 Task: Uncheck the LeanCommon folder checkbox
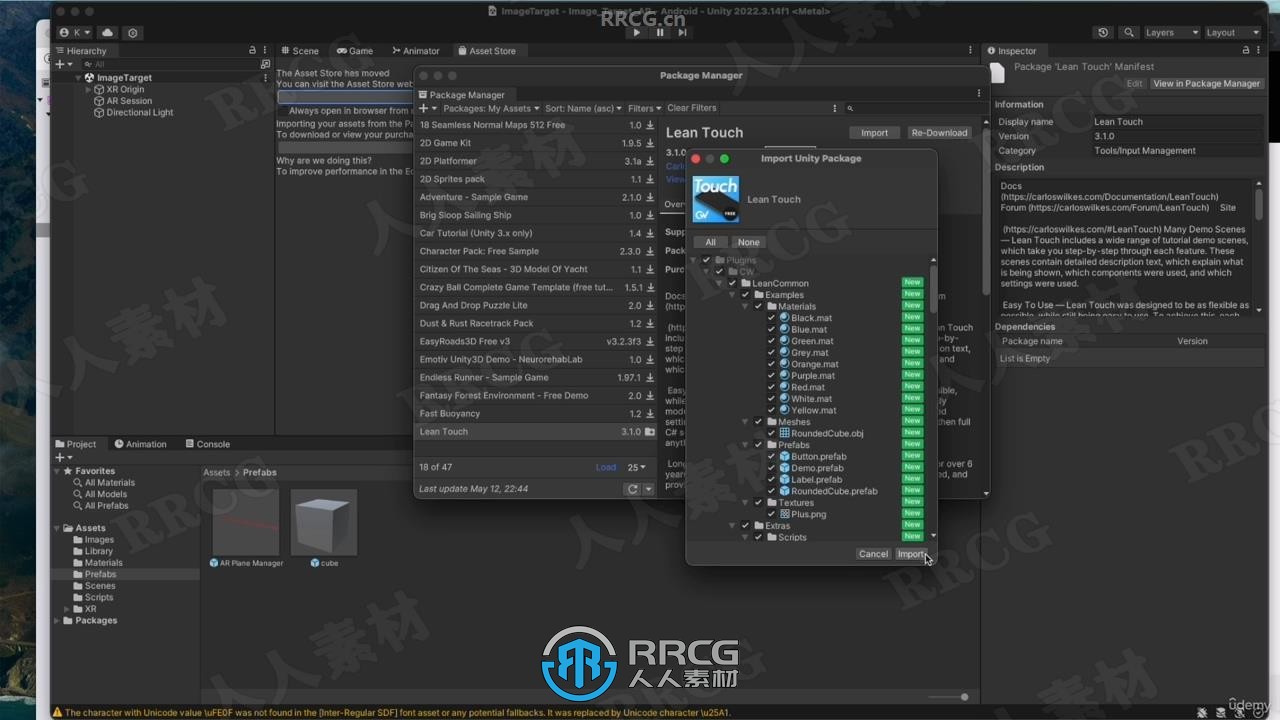coord(732,283)
